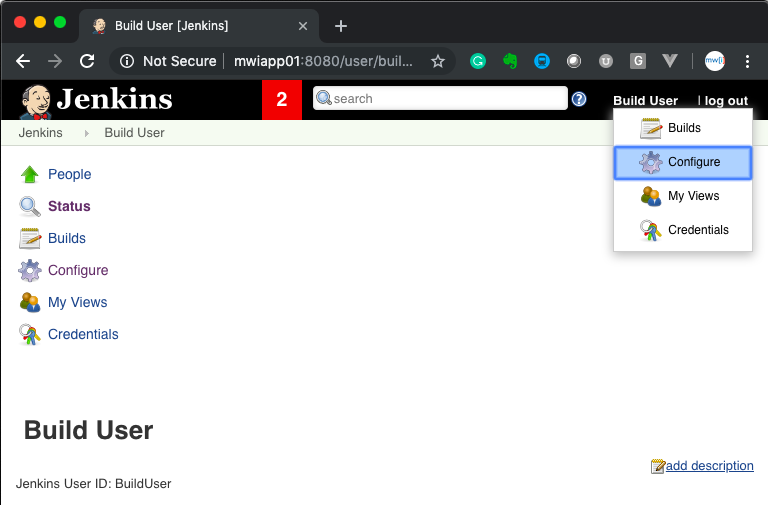The height and width of the screenshot is (505, 768).
Task: Click the Status magnifier icon in sidebar
Action: point(30,206)
